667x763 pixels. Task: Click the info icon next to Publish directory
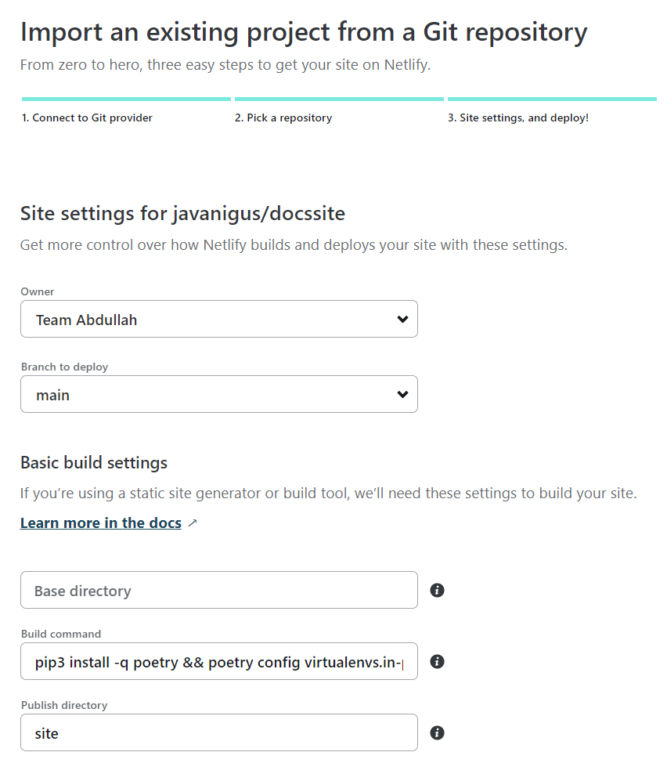click(437, 733)
